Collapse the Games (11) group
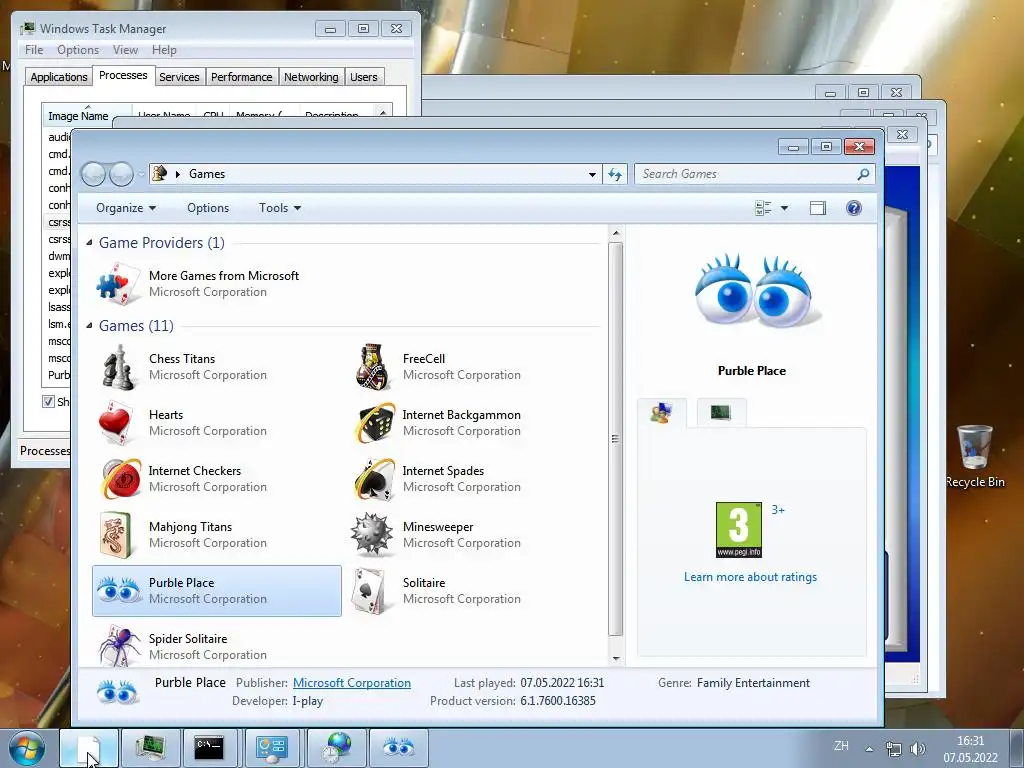The height and width of the screenshot is (768, 1024). coord(89,326)
